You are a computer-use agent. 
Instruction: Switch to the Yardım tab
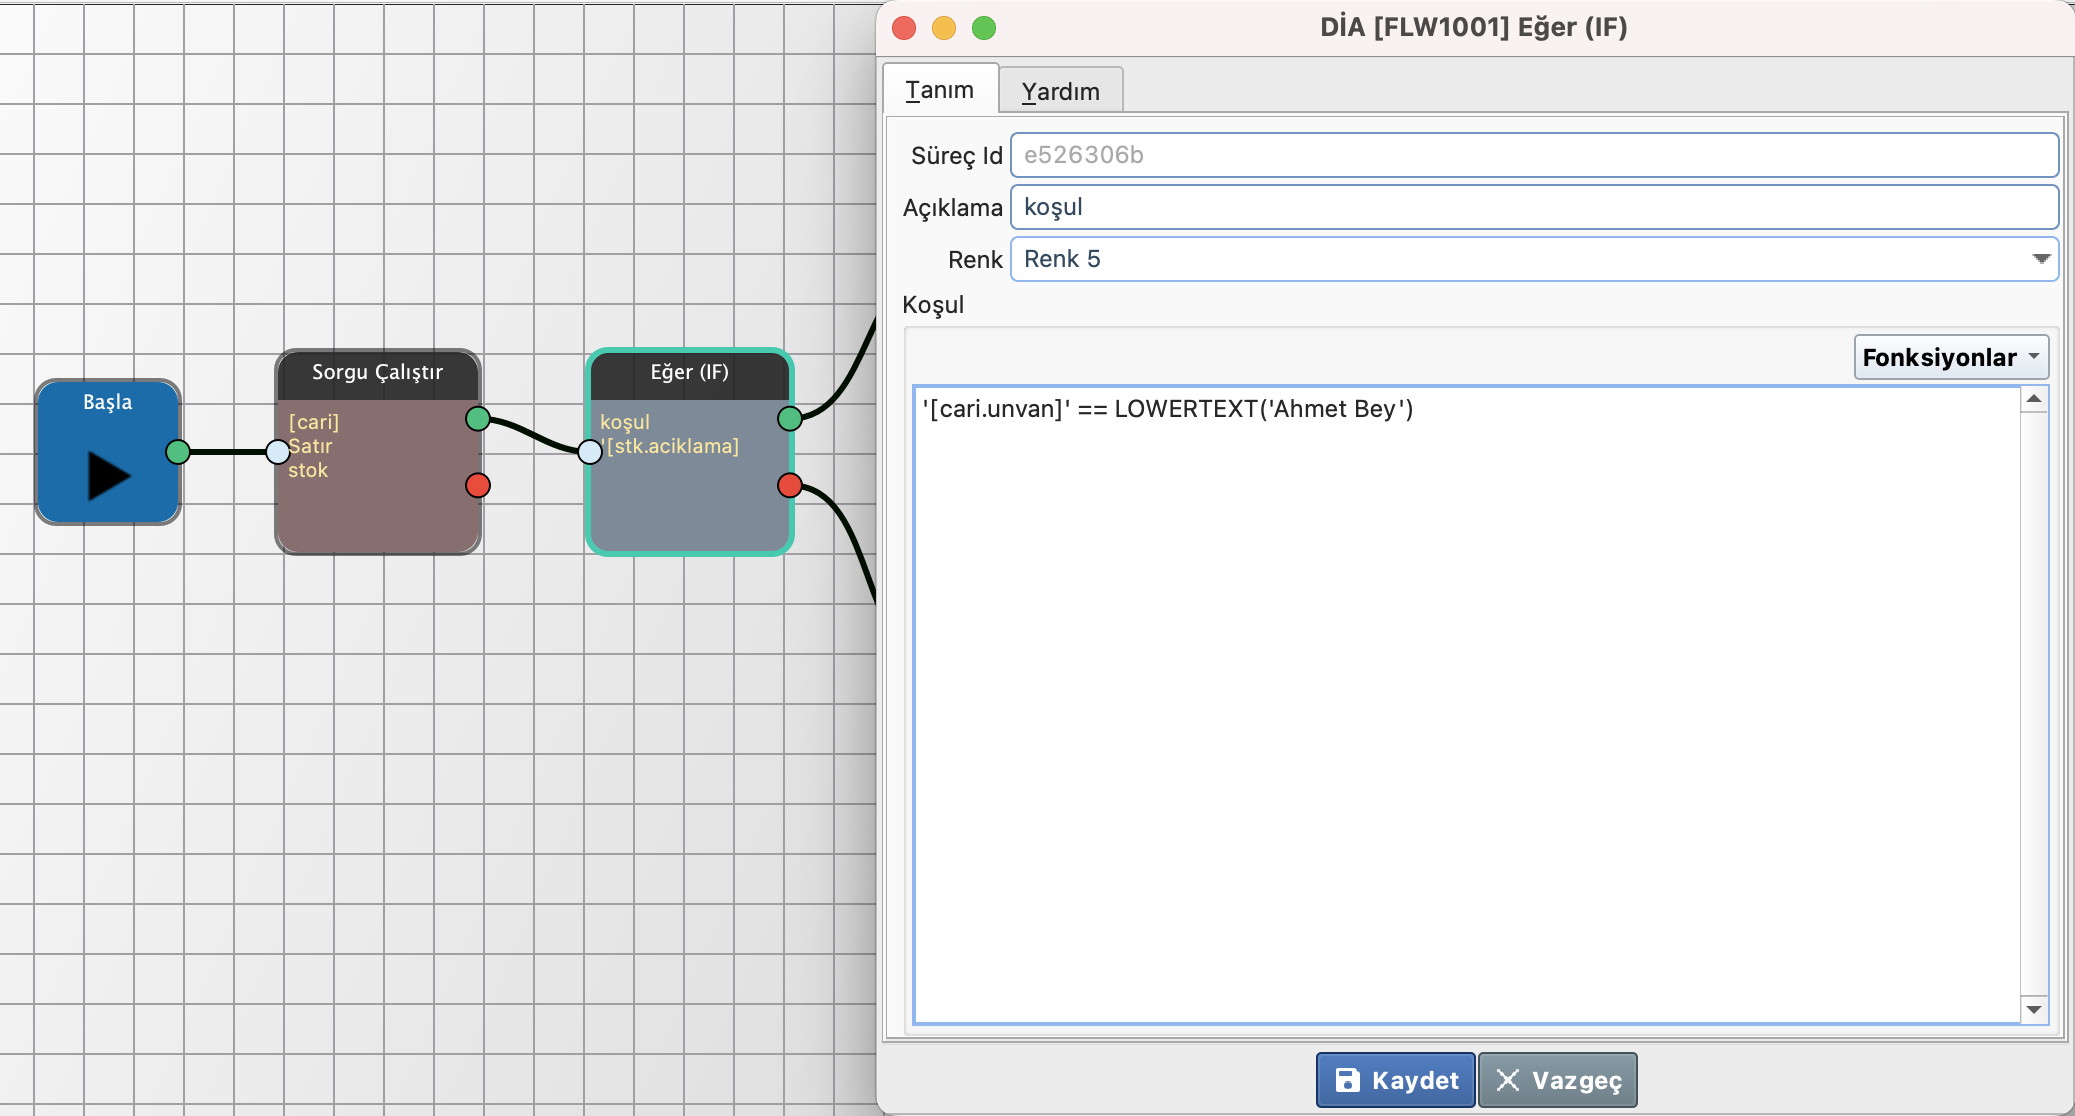tap(1060, 91)
